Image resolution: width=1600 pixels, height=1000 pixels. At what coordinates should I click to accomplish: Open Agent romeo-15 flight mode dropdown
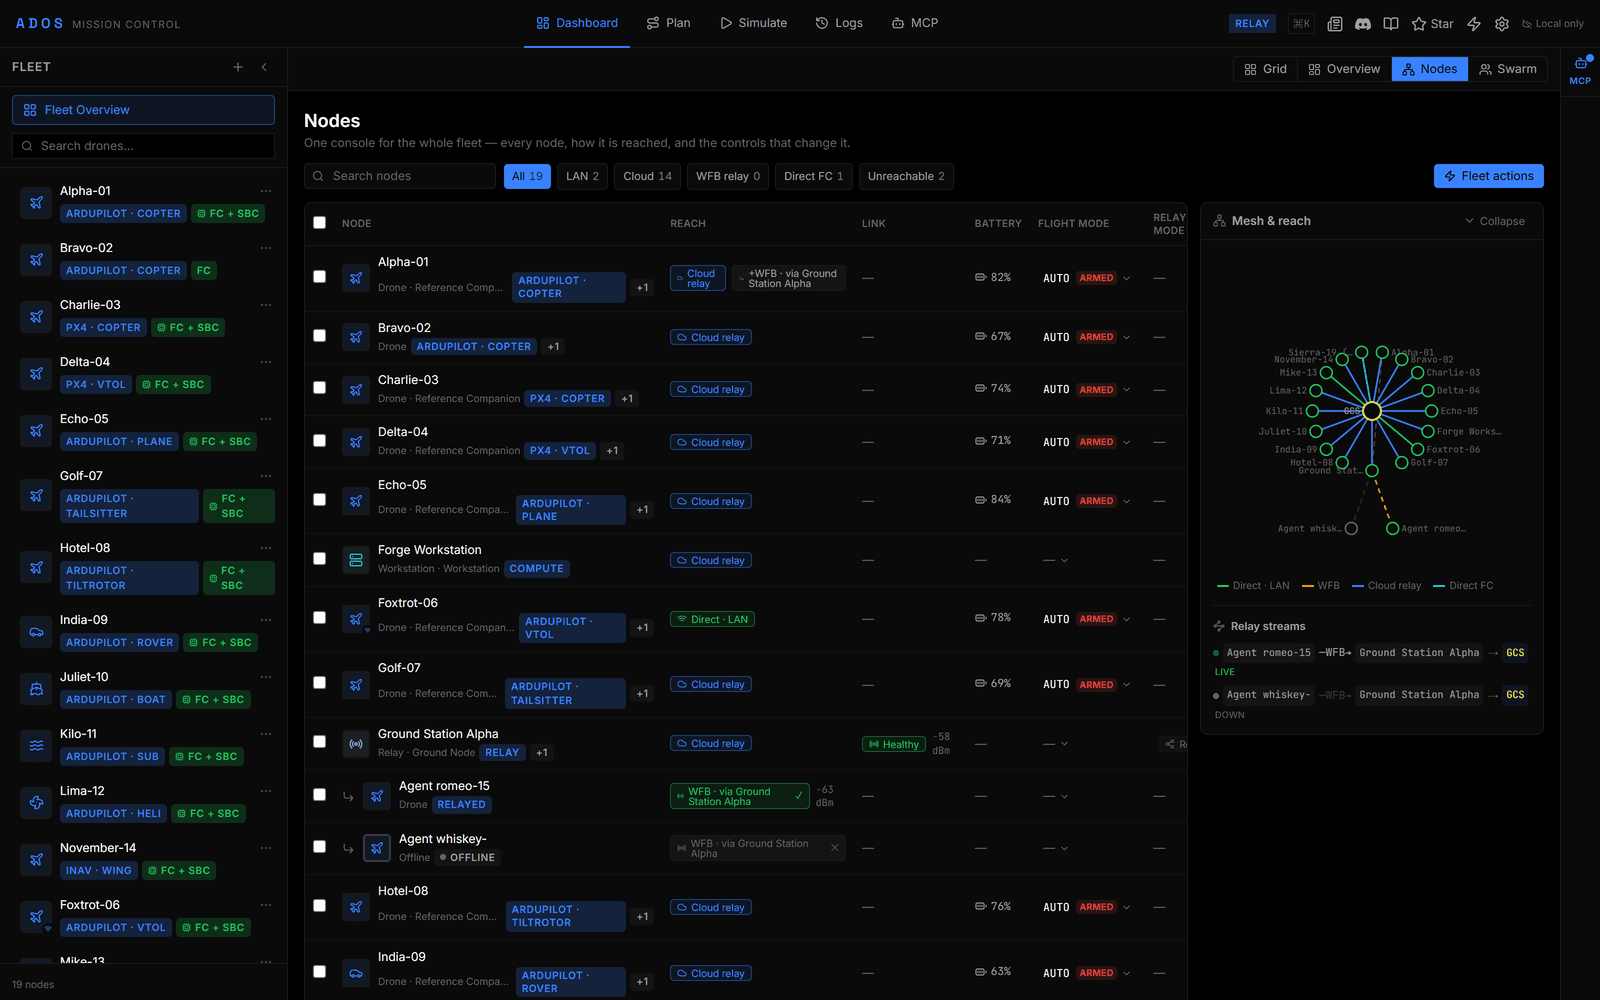coord(1057,797)
